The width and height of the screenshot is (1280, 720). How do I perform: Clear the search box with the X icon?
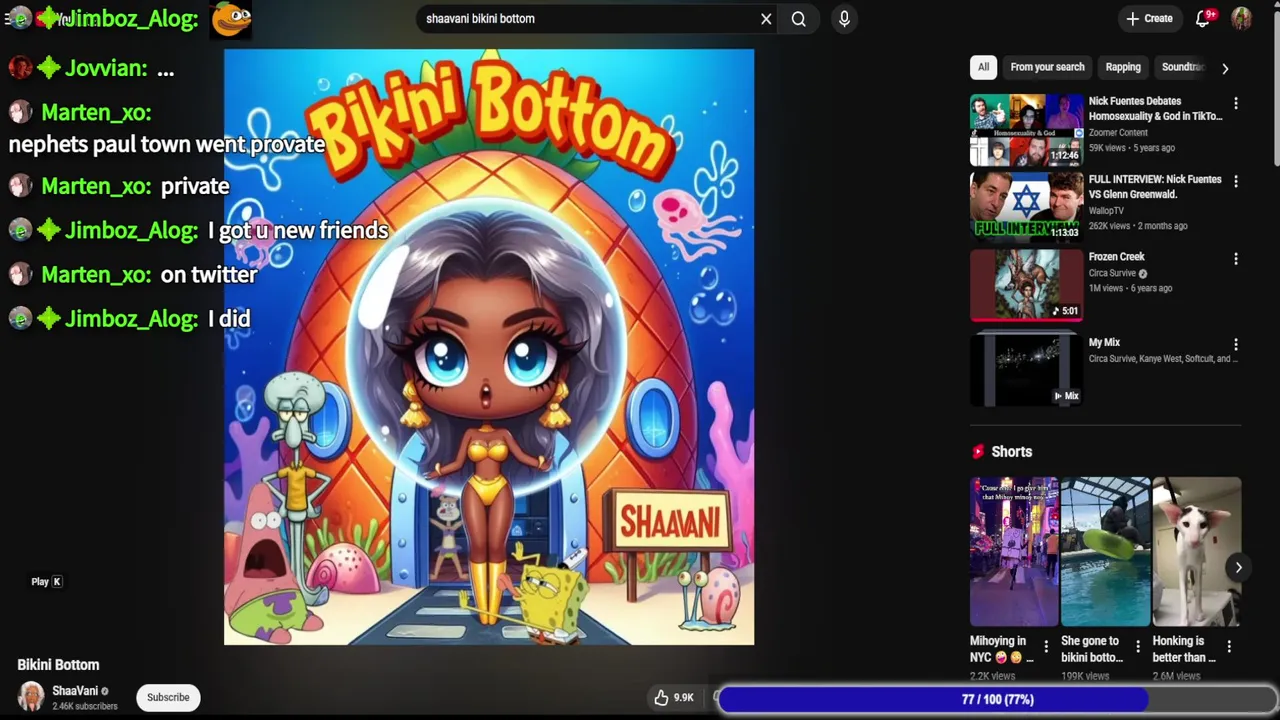pyautogui.click(x=766, y=18)
